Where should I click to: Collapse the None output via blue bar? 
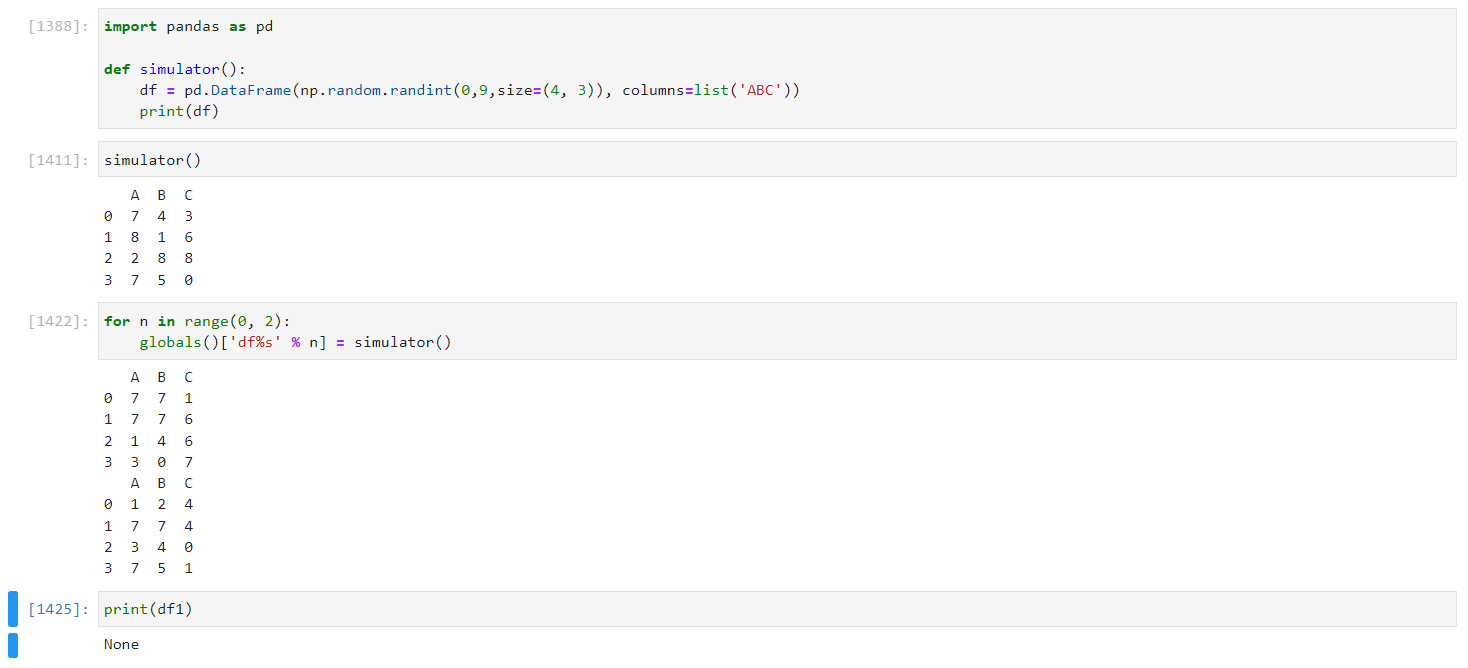[x=13, y=645]
